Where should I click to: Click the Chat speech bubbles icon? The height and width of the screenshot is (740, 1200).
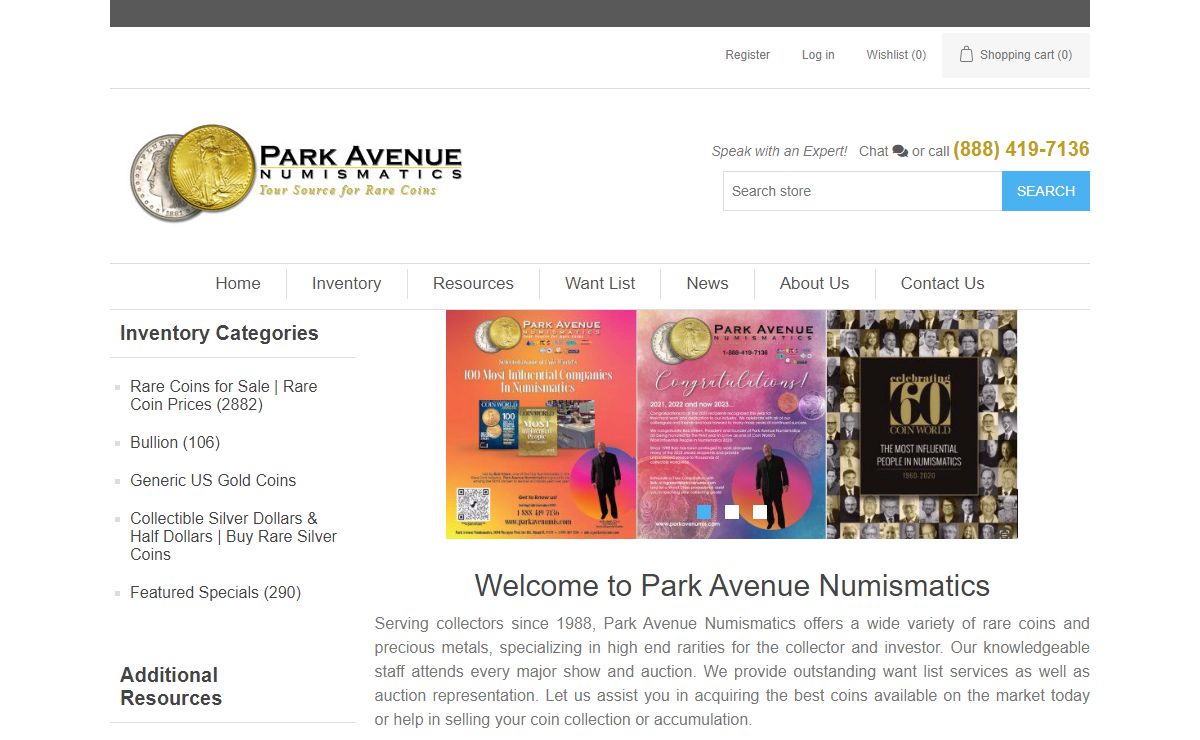tap(900, 151)
